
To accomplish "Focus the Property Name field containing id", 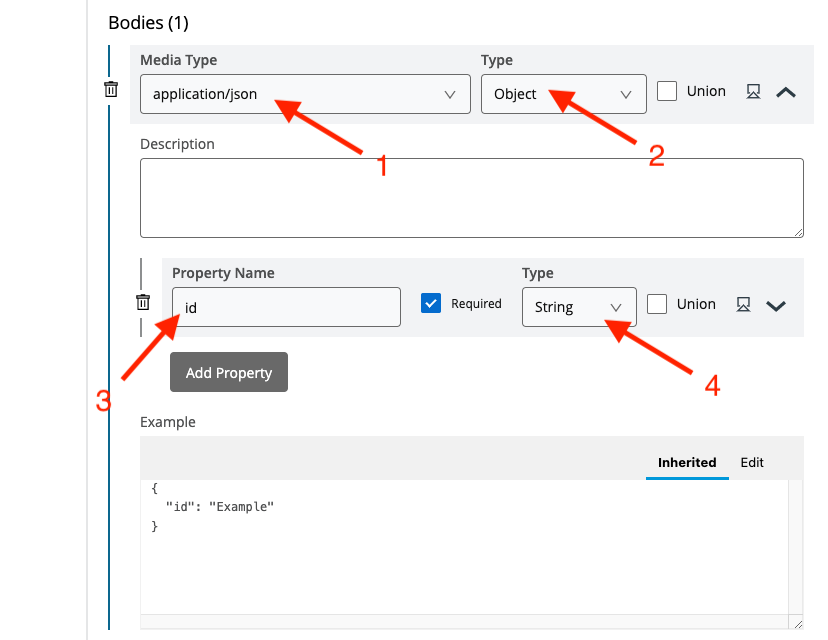I will [286, 307].
